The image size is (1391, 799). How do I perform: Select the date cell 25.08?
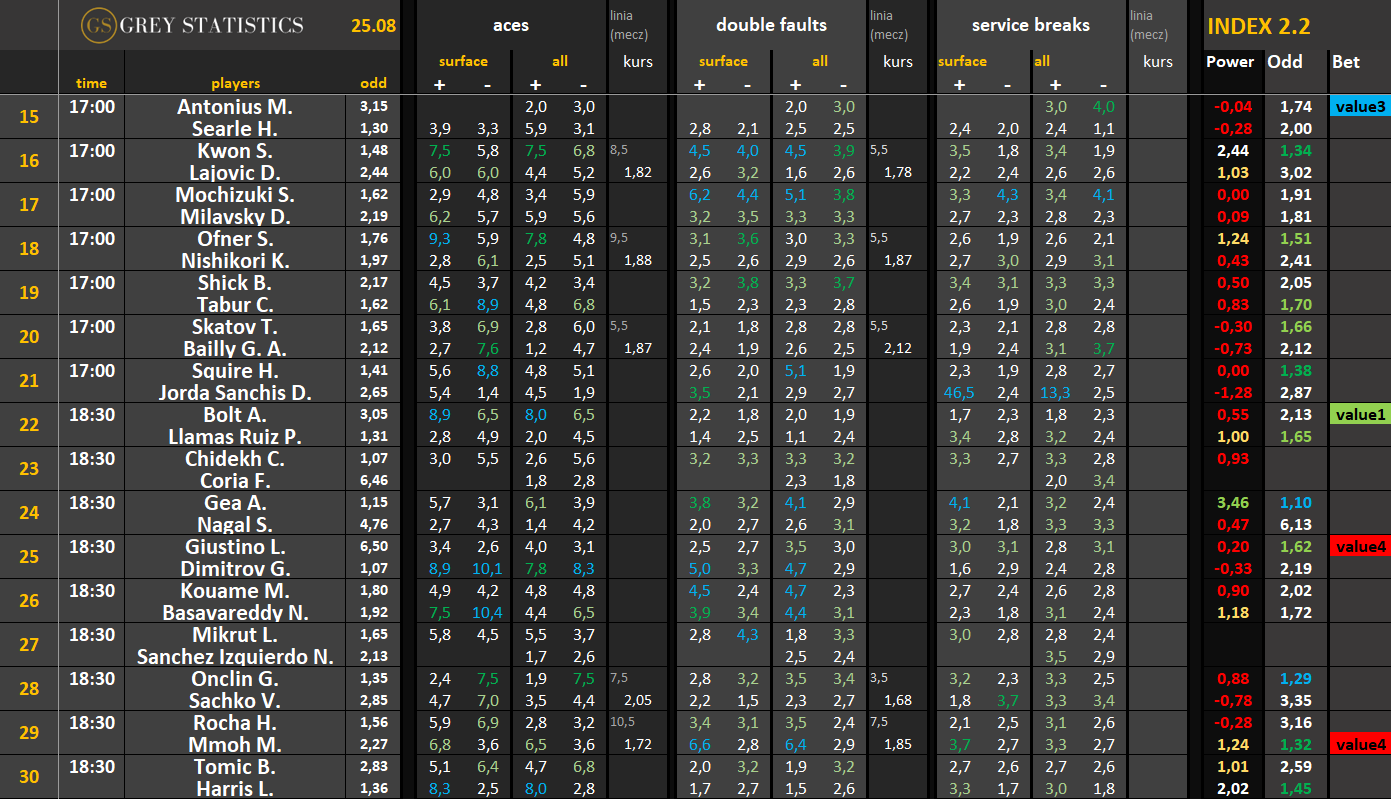pyautogui.click(x=373, y=26)
